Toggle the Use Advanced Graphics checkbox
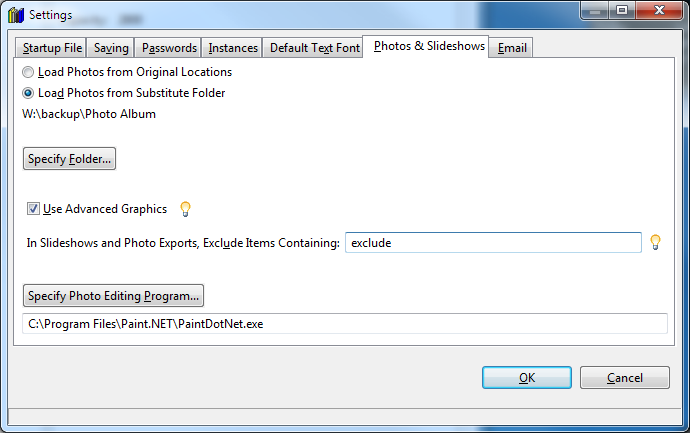690x433 pixels. point(33,209)
